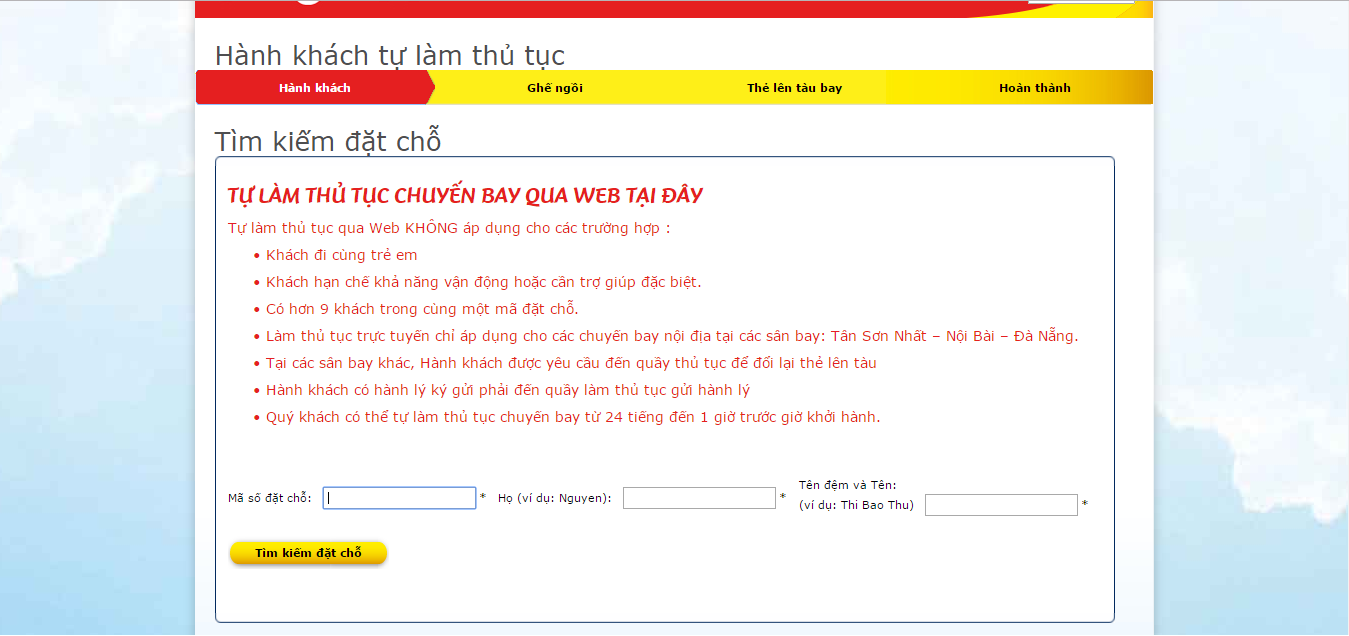Click the asterisk next to Mã số đặt chỗ
The height and width of the screenshot is (636, 1349).
pos(484,497)
